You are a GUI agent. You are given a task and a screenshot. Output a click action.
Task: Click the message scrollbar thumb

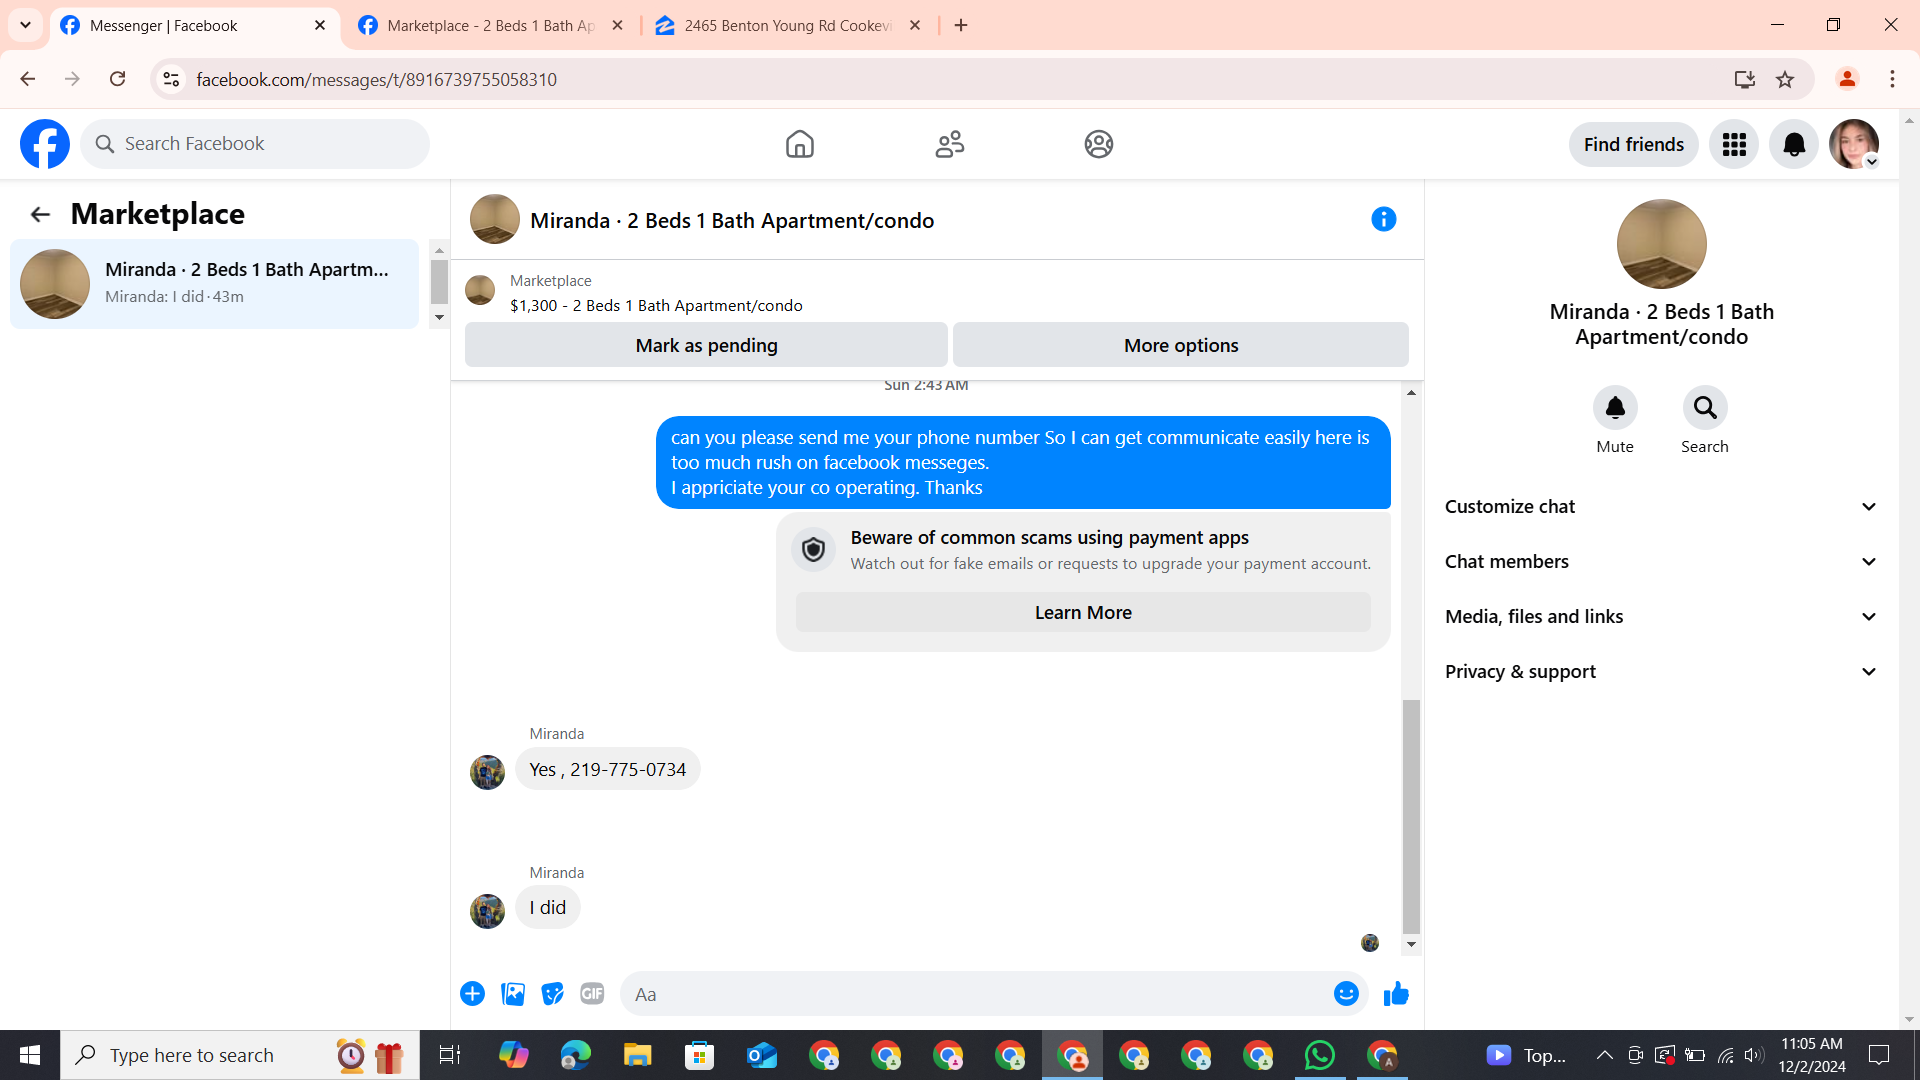1411,815
